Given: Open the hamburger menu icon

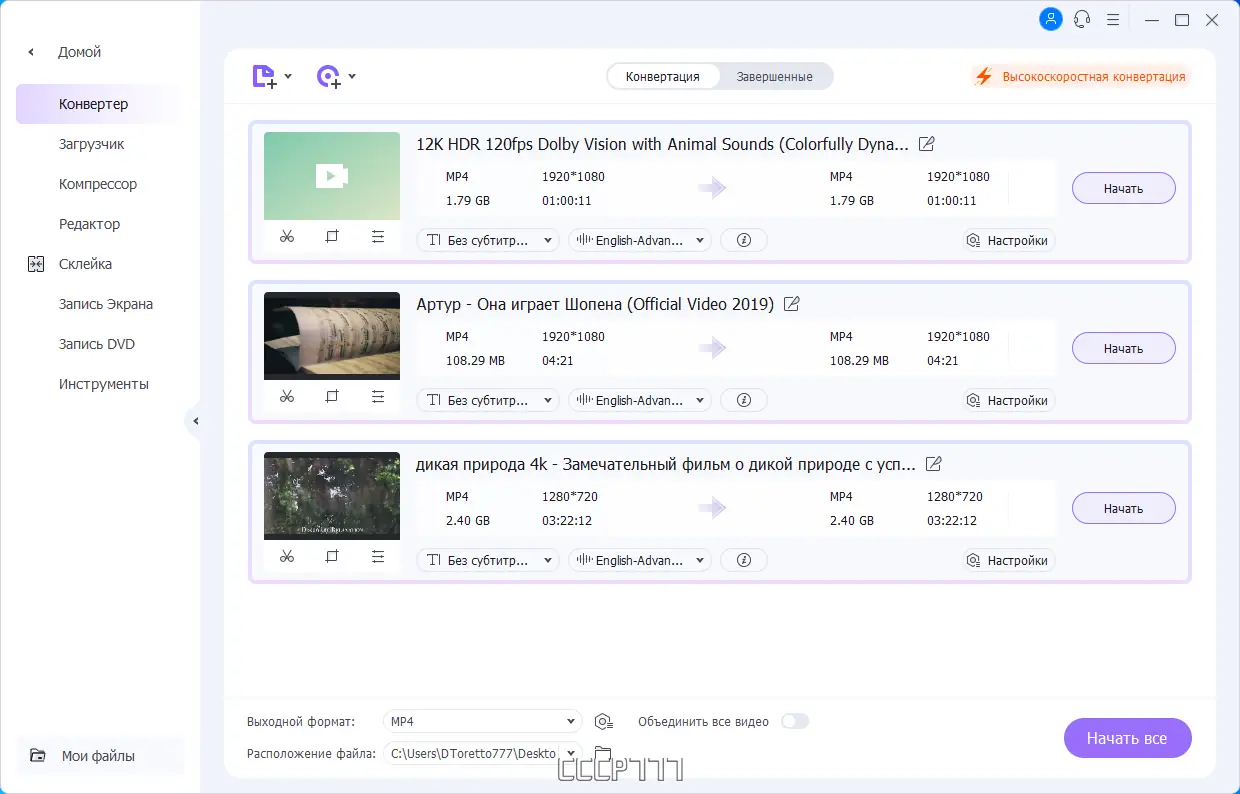Looking at the screenshot, I should coord(1113,19).
